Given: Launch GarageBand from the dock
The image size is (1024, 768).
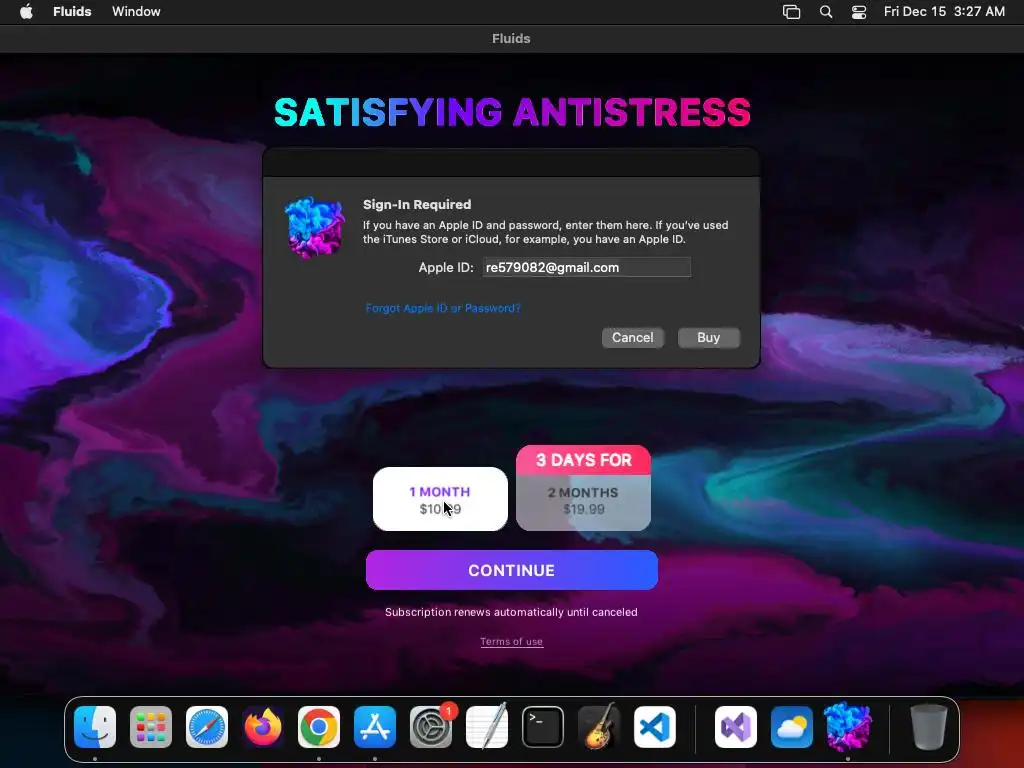Looking at the screenshot, I should click(599, 727).
